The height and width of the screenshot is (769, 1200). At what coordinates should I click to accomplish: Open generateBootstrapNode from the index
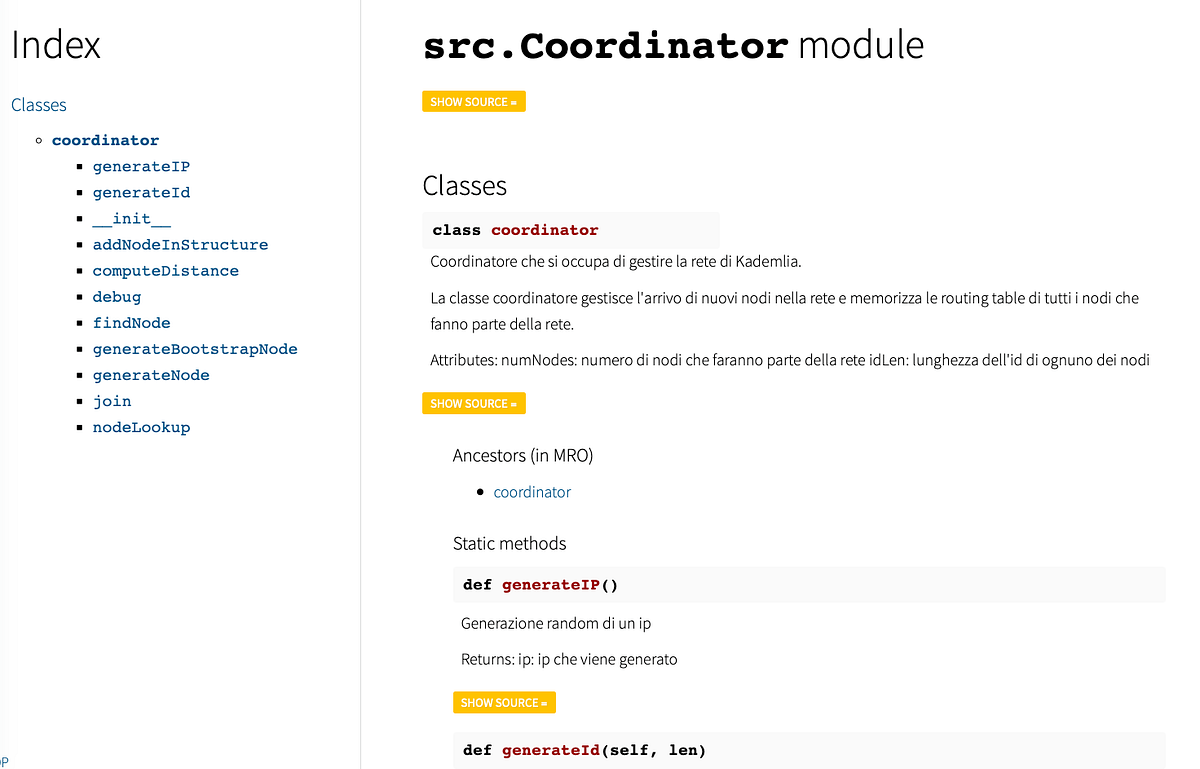(195, 348)
